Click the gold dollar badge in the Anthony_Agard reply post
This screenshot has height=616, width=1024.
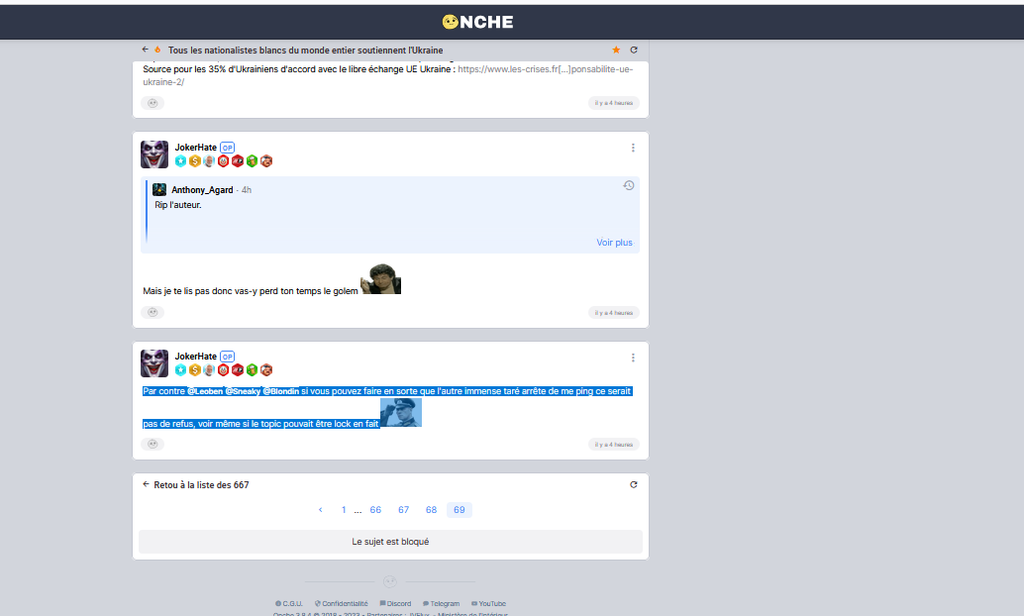tap(195, 161)
